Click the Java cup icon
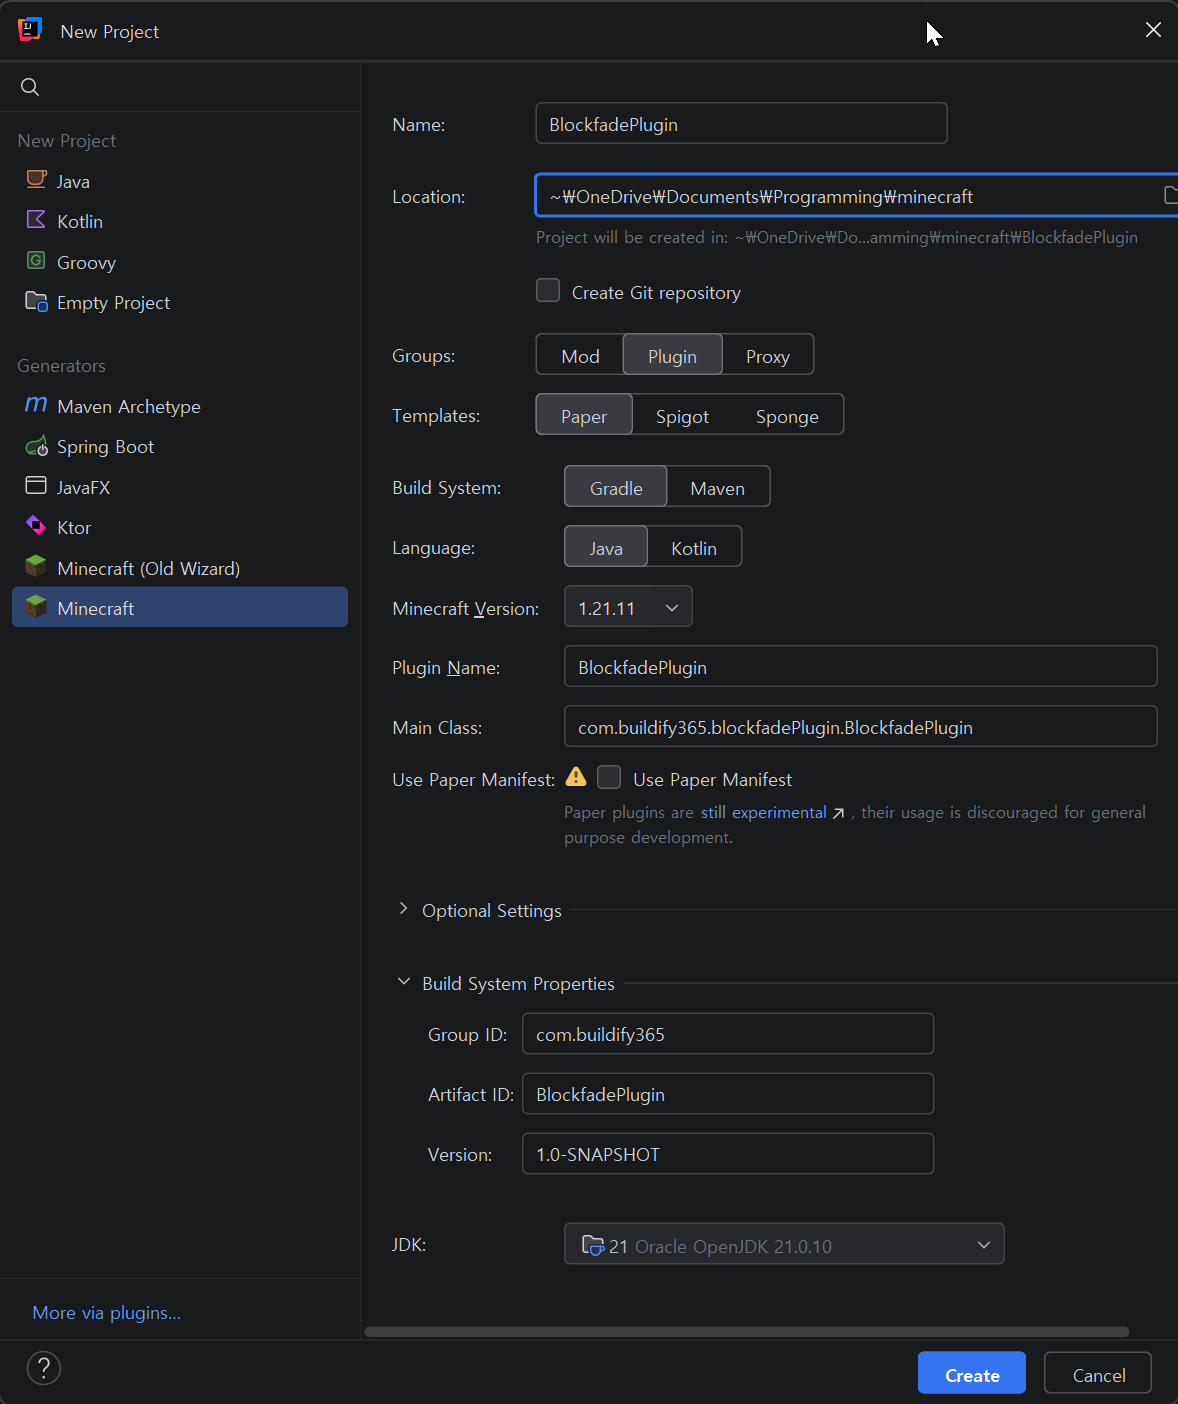The width and height of the screenshot is (1178, 1404). 36,180
